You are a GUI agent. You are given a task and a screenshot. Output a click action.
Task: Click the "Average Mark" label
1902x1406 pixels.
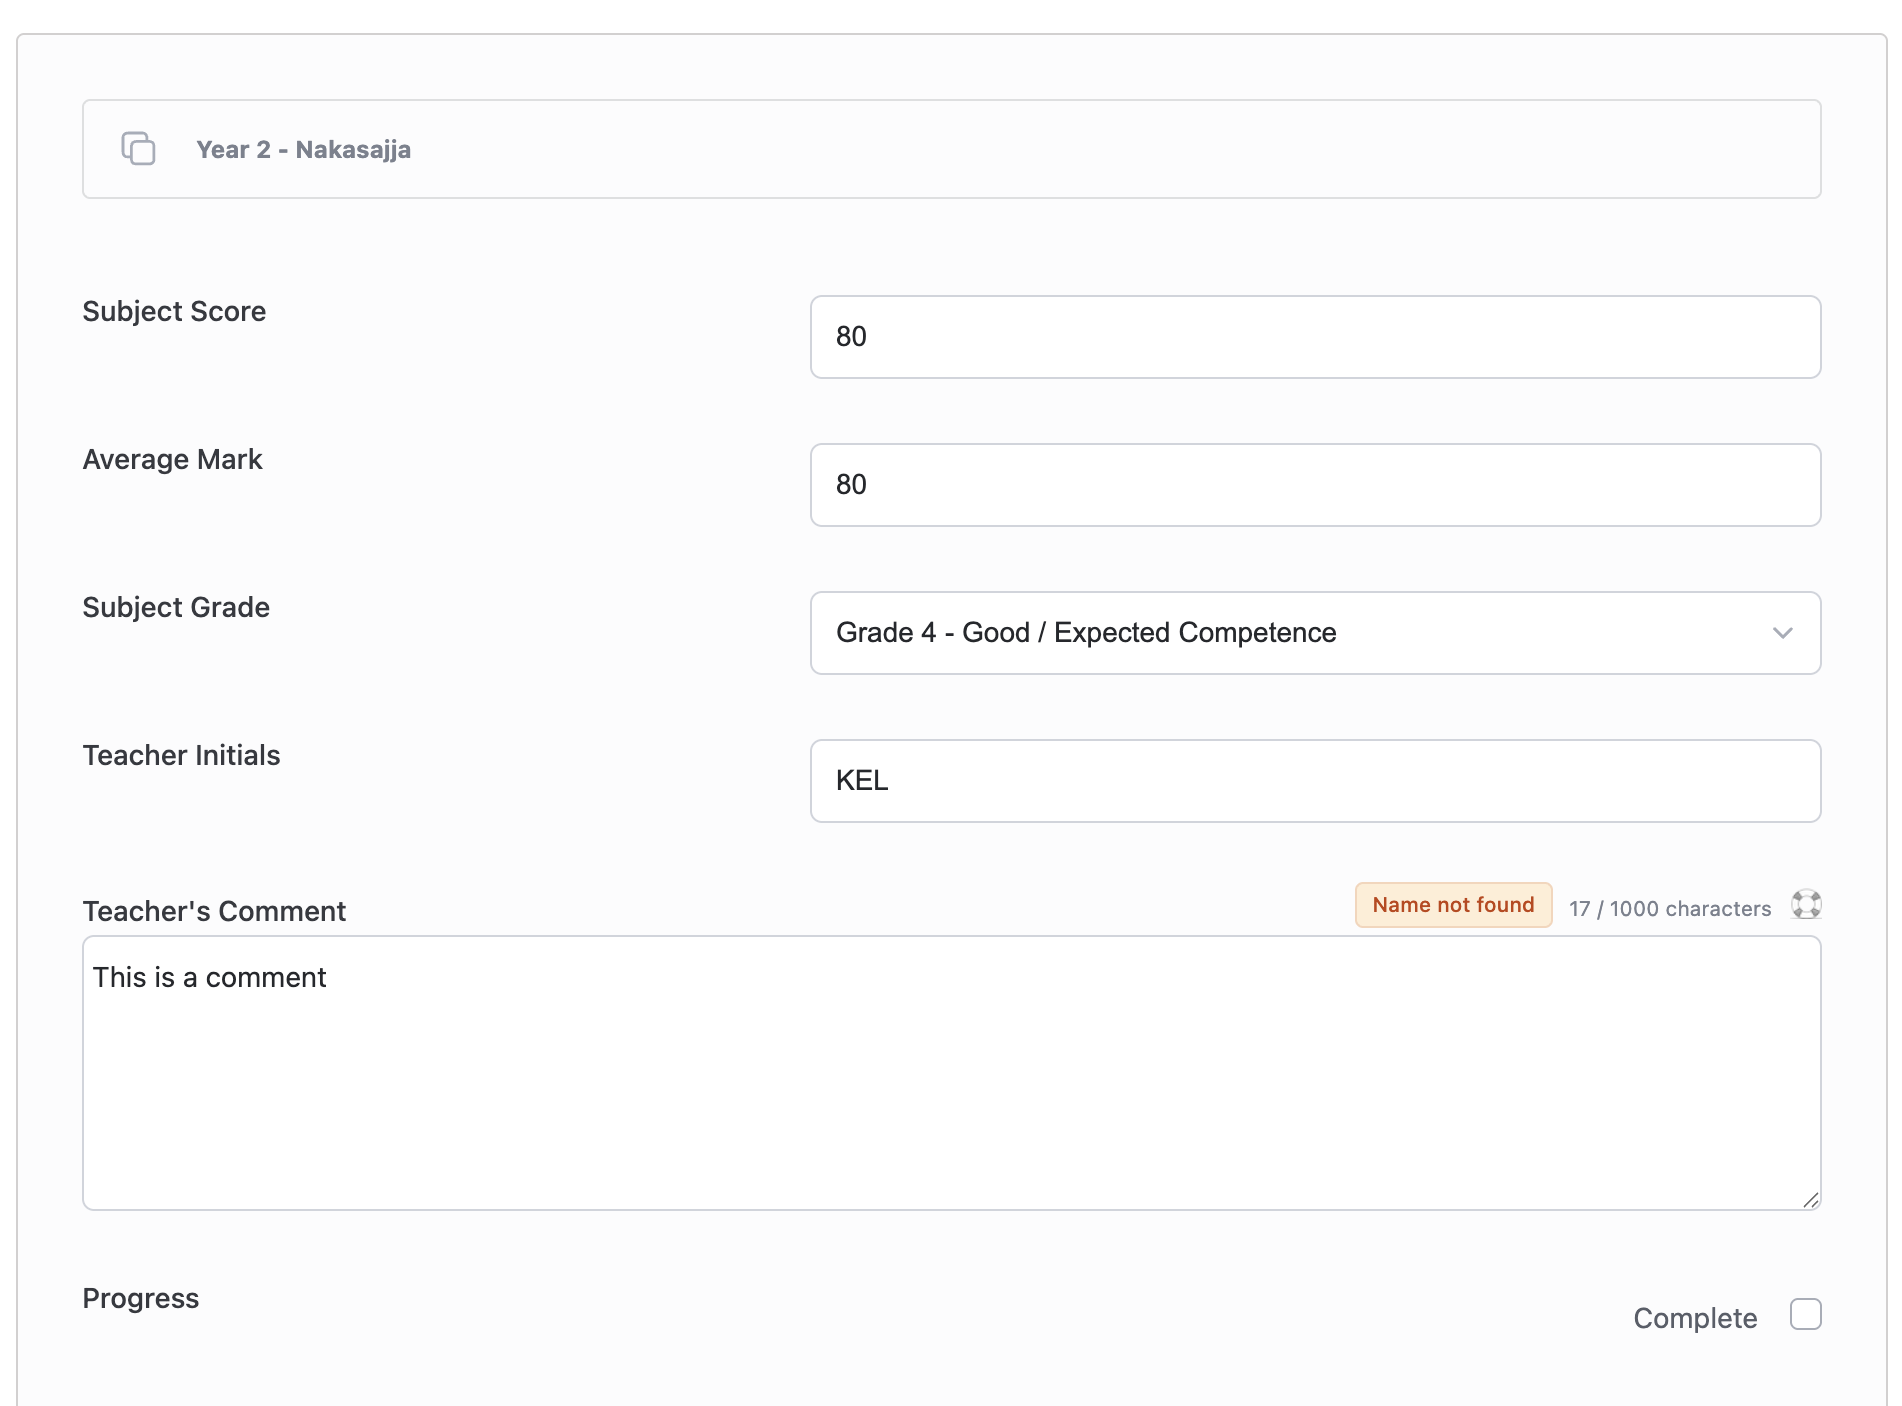click(172, 459)
